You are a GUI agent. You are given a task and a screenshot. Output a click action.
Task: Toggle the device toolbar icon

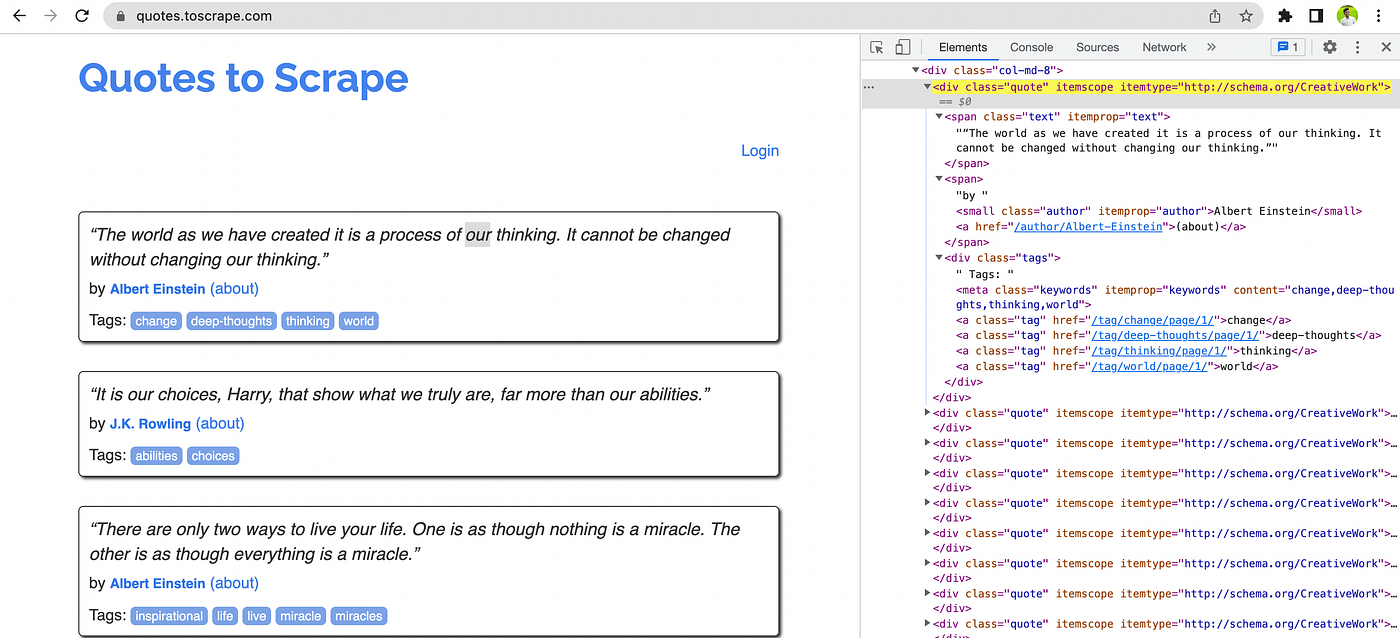[x=902, y=46]
